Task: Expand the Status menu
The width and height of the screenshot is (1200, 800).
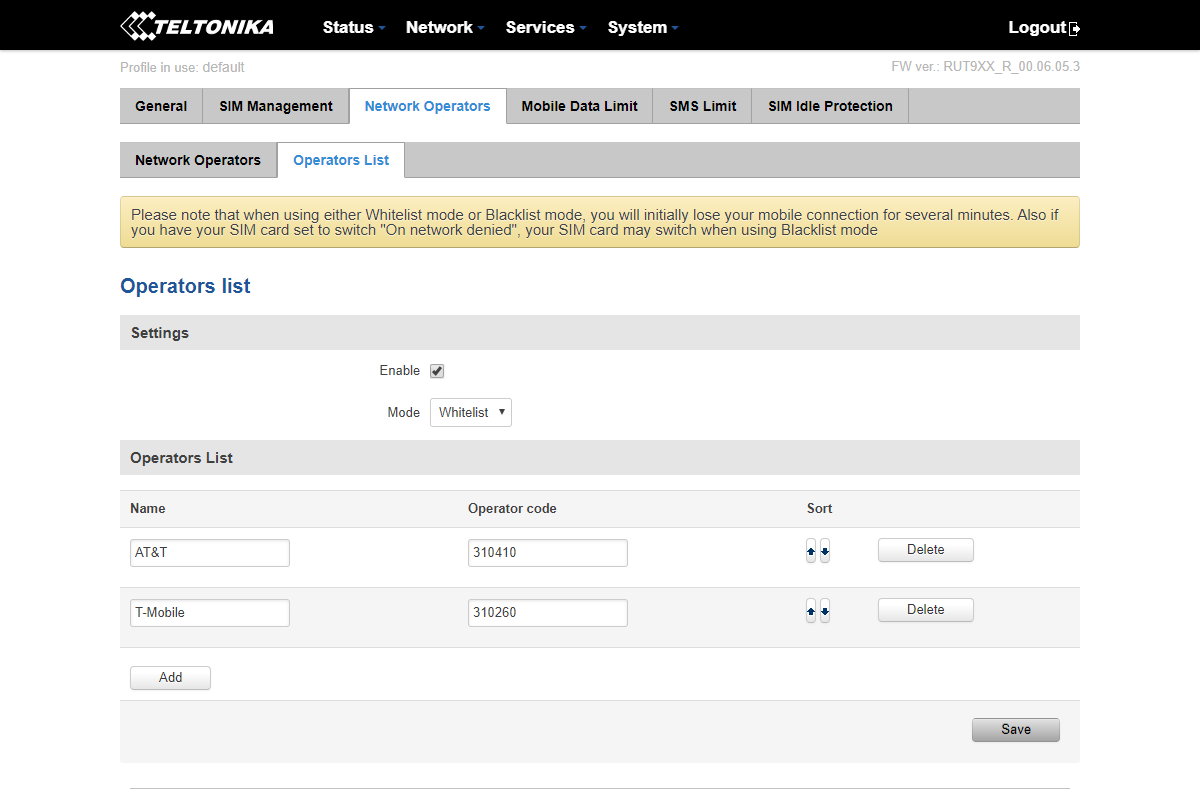Action: [x=353, y=27]
